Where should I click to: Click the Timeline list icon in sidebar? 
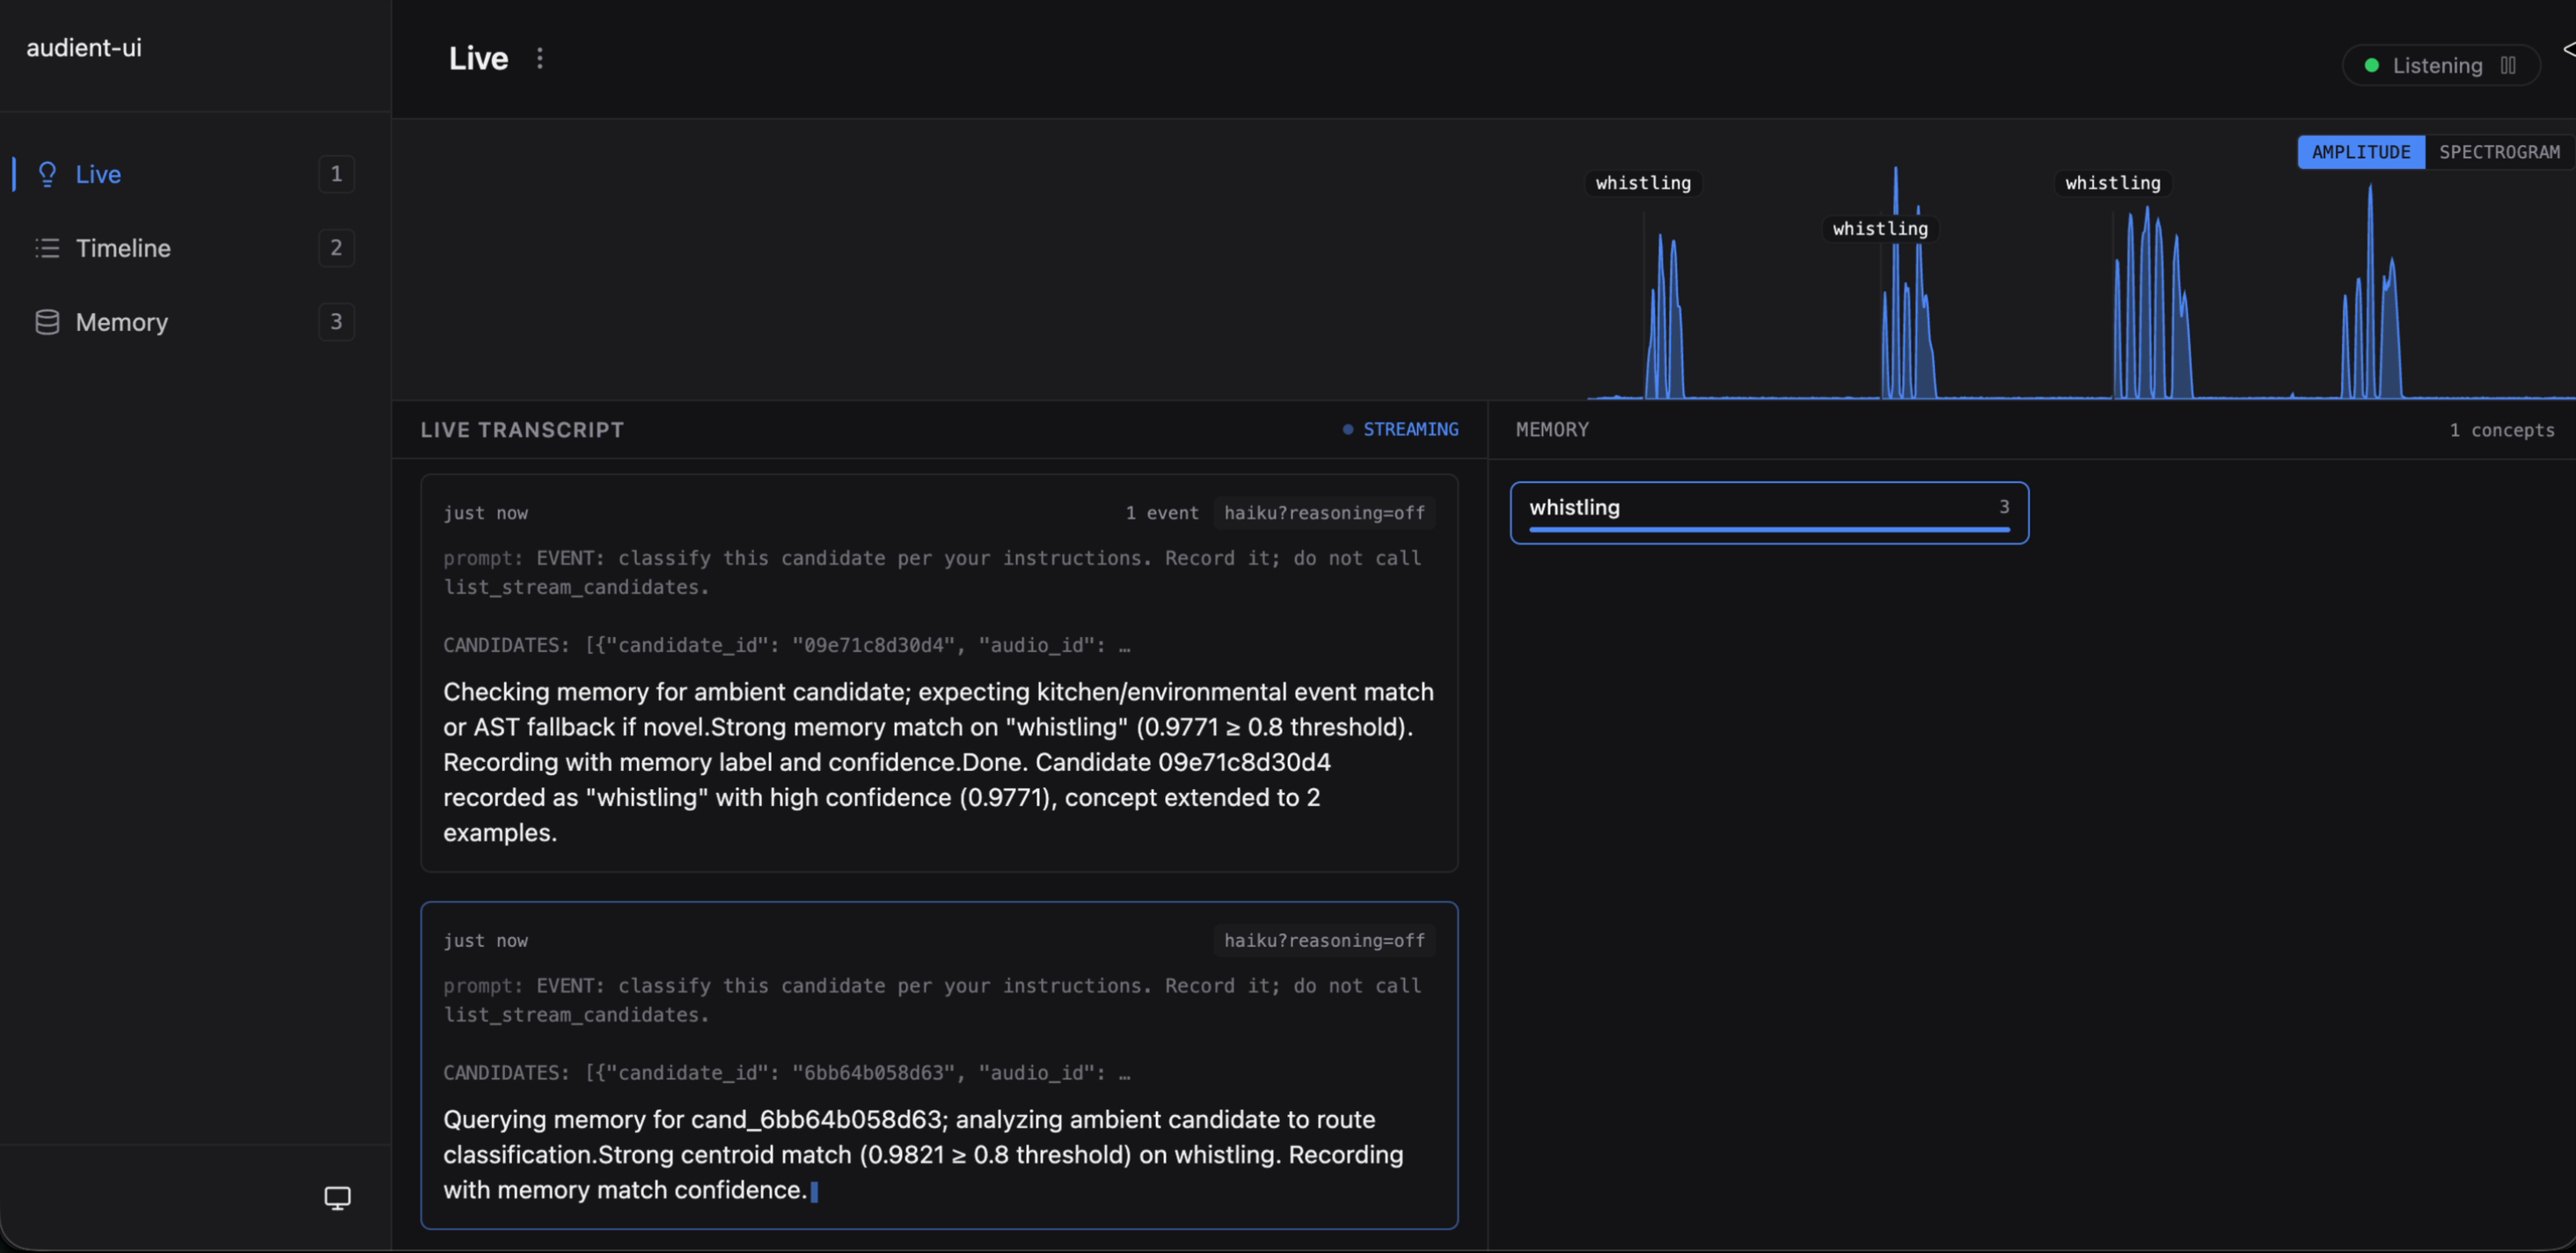coord(47,248)
